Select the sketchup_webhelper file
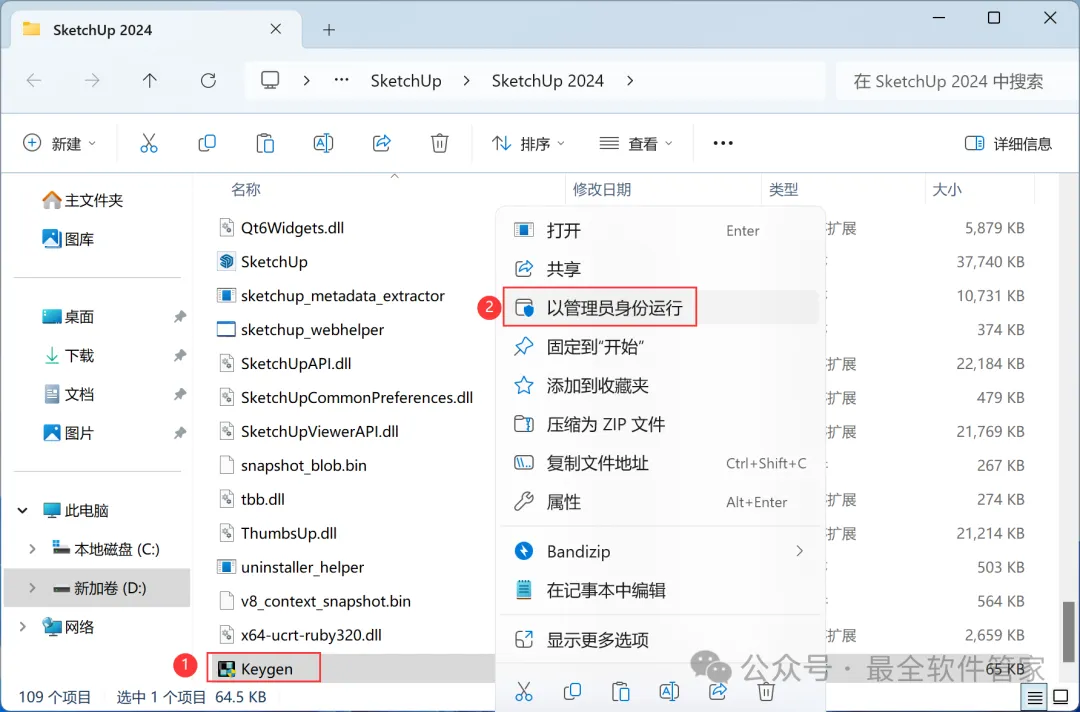 (x=312, y=330)
